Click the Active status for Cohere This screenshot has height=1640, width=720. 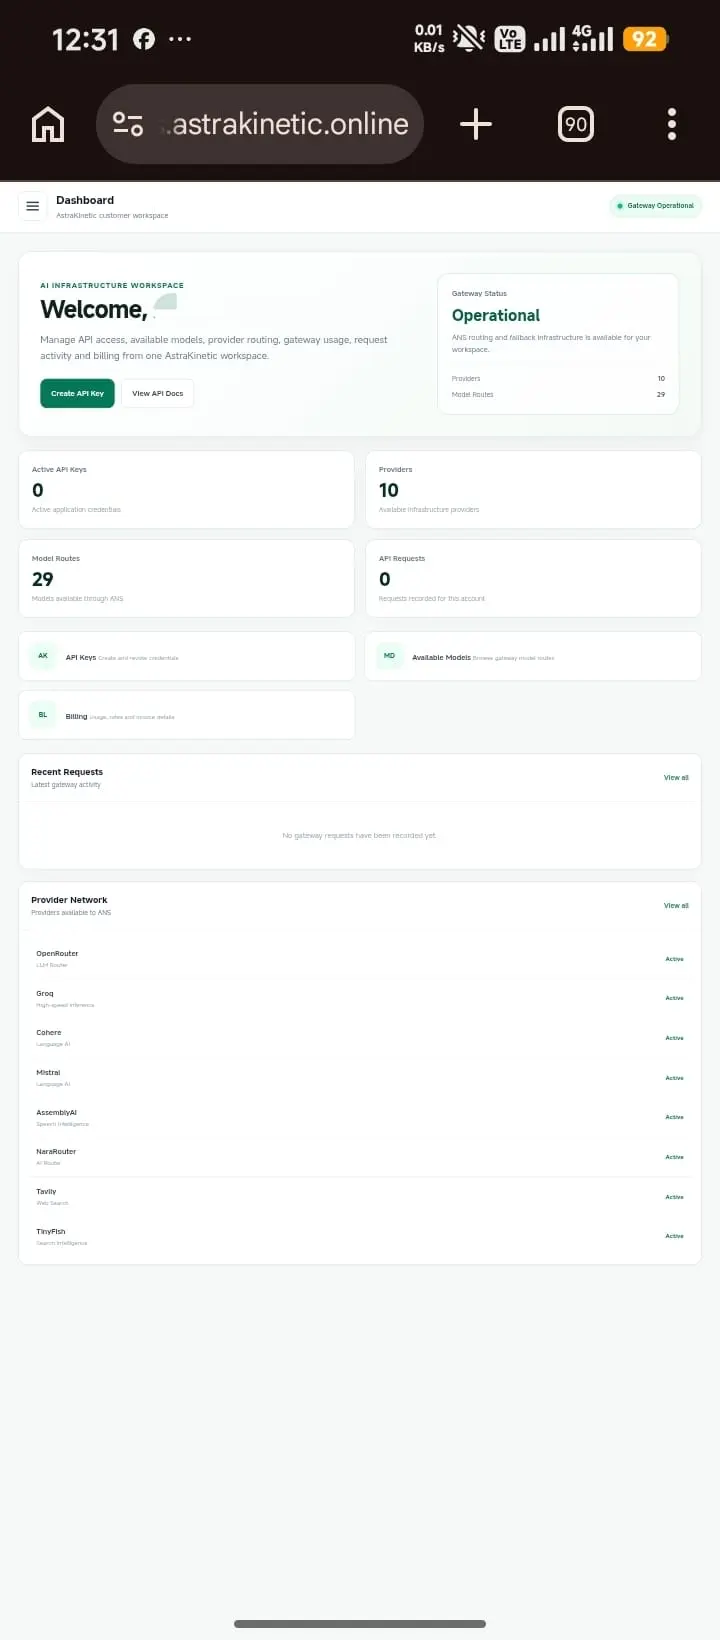[675, 1038]
